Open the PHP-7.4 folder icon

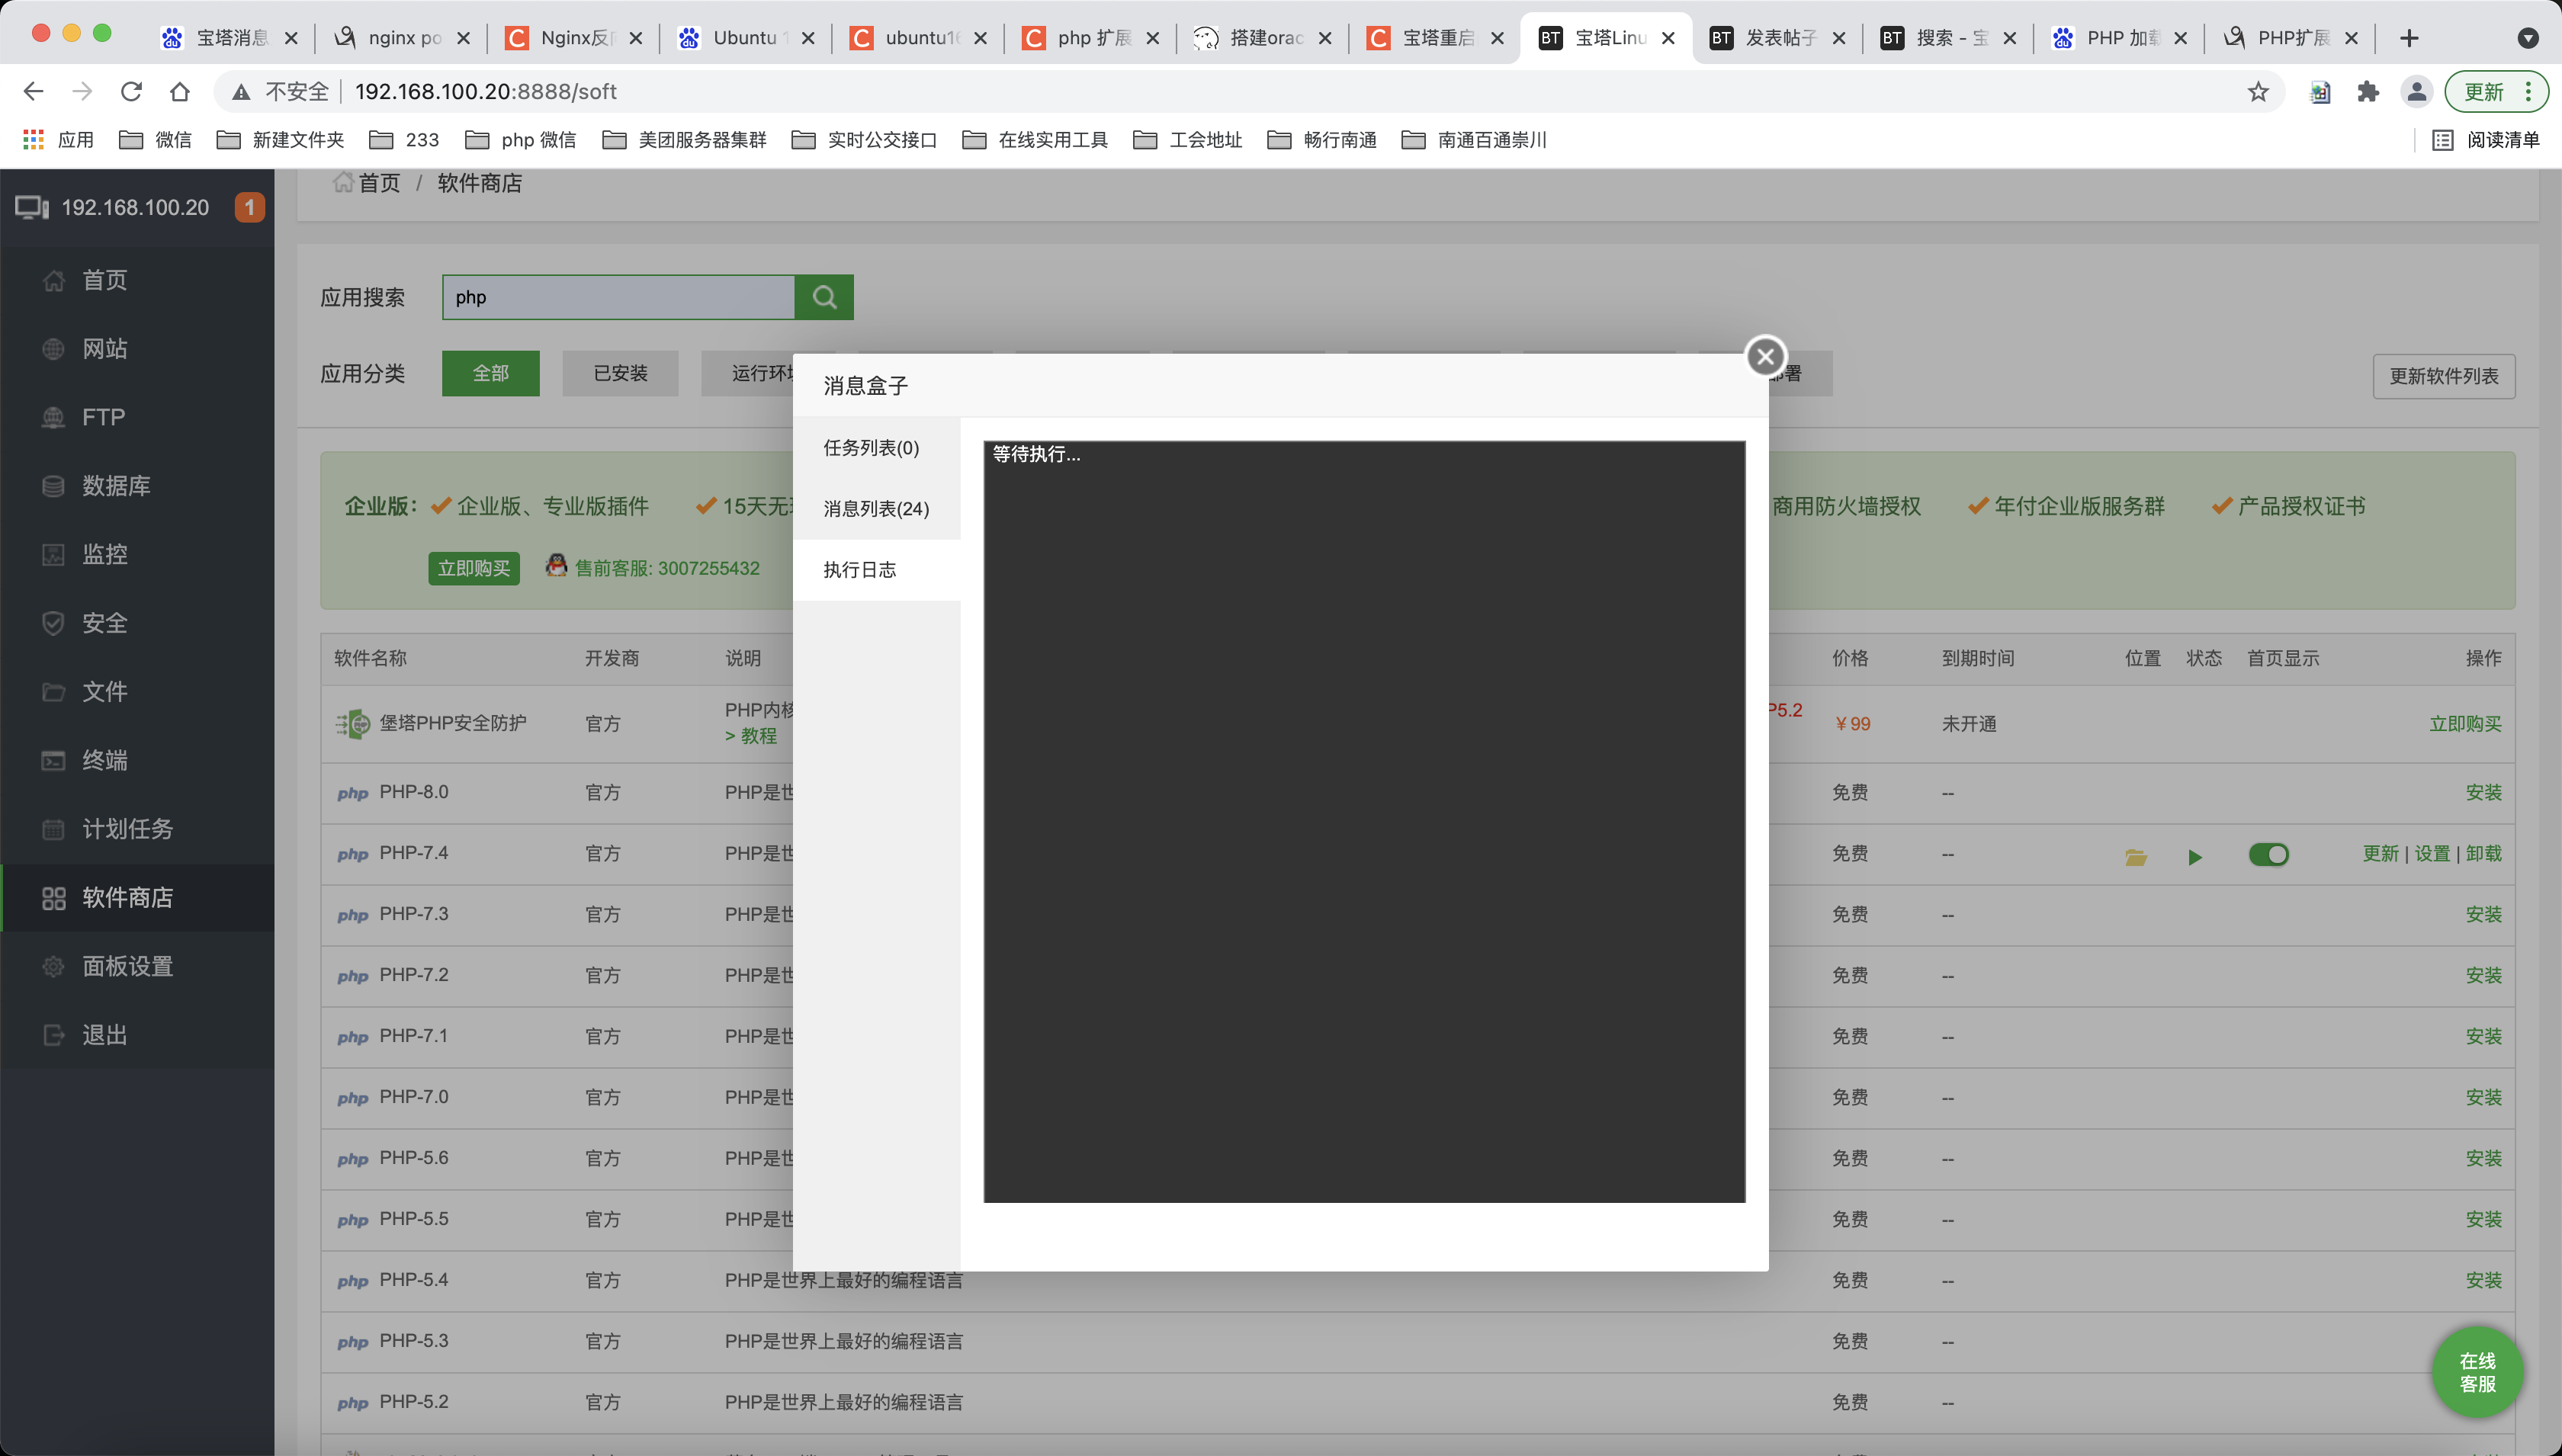coord(2135,855)
